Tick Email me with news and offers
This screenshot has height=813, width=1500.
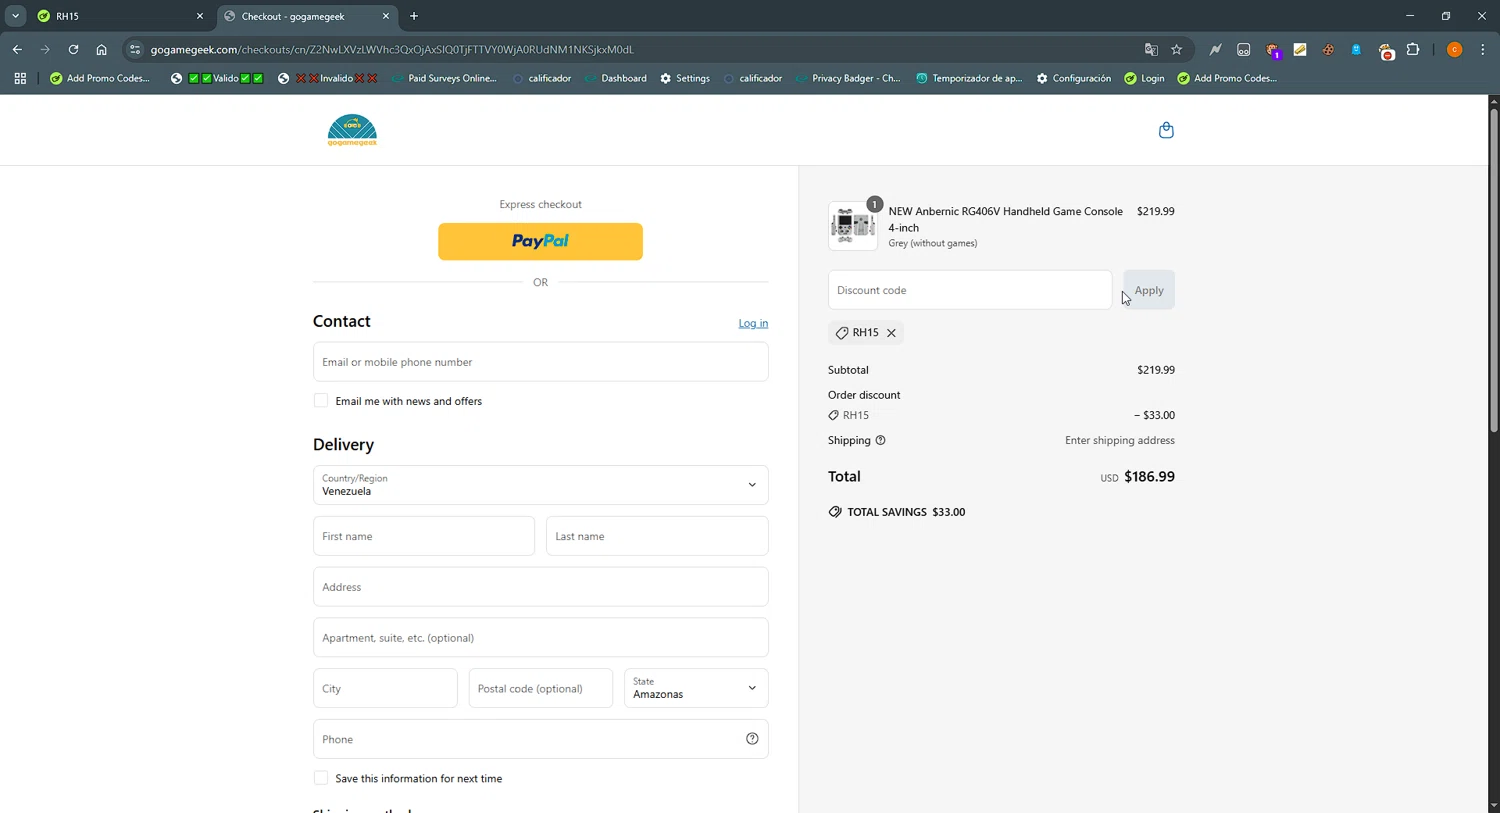(321, 401)
